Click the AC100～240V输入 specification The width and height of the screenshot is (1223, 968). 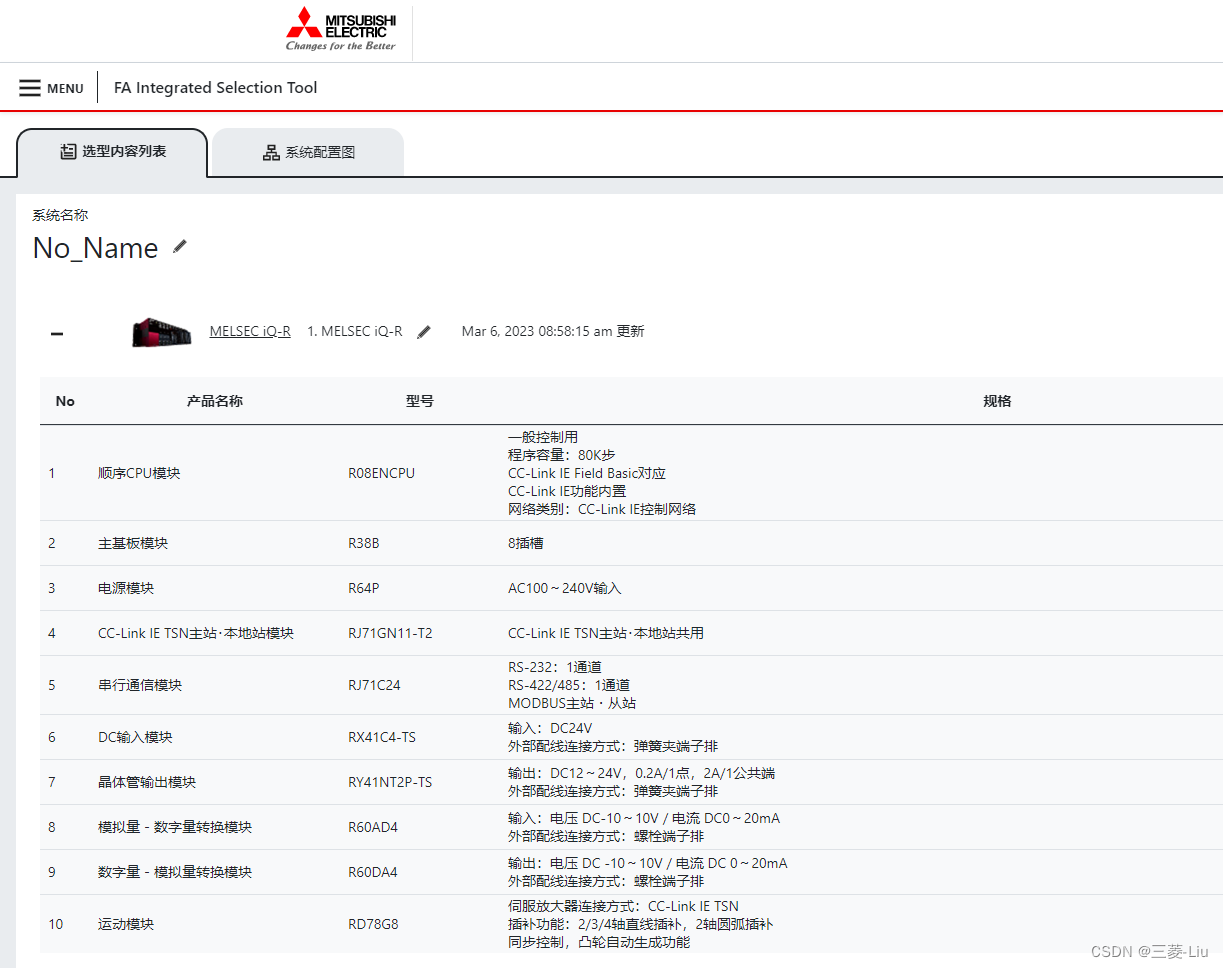click(564, 588)
